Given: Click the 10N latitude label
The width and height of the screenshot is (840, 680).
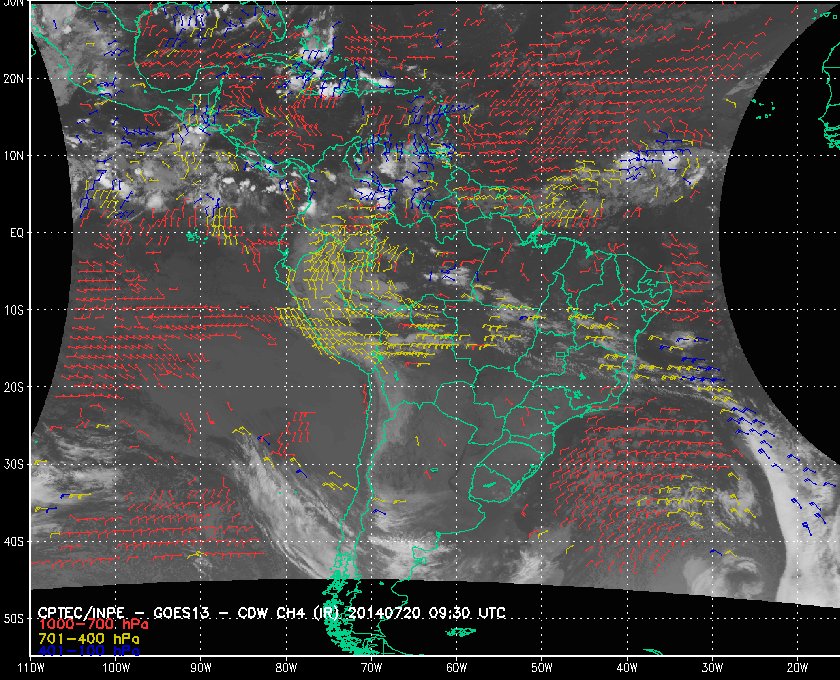Looking at the screenshot, I should click(14, 155).
